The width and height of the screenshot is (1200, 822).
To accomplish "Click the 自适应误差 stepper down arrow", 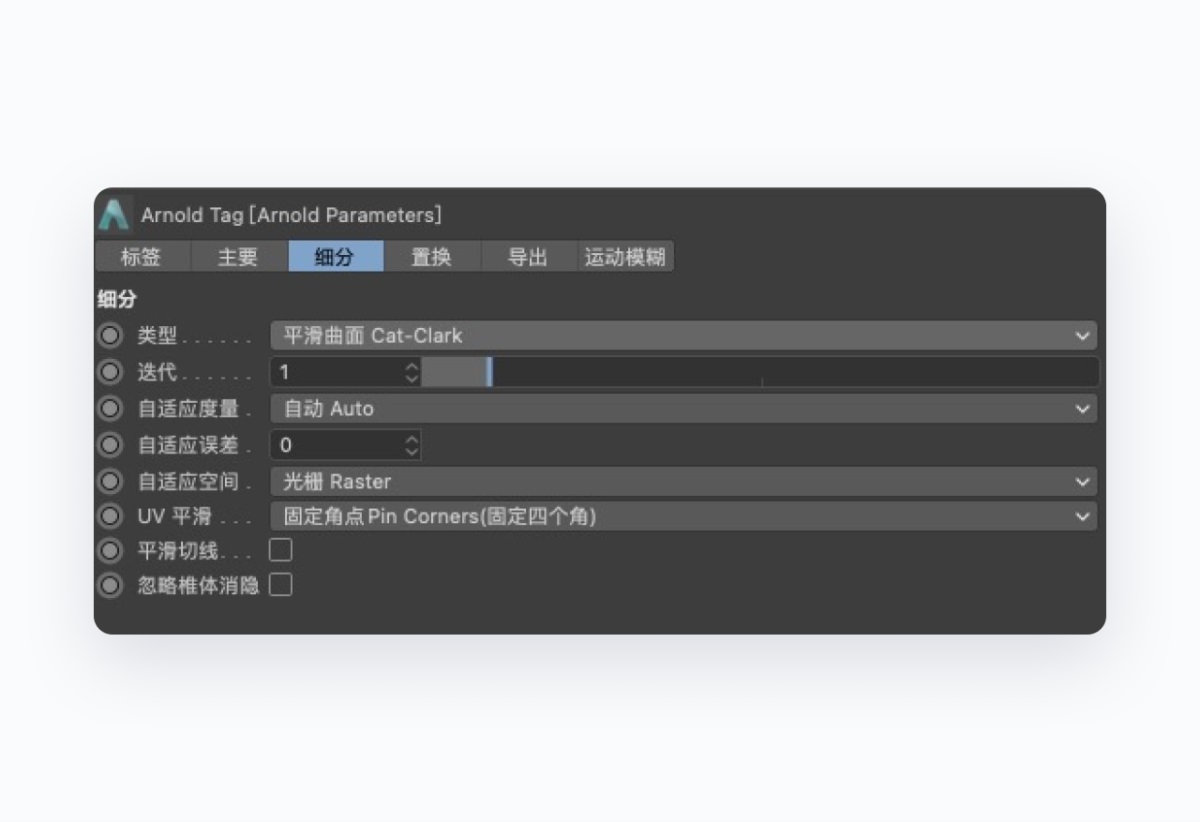I will coord(411,450).
